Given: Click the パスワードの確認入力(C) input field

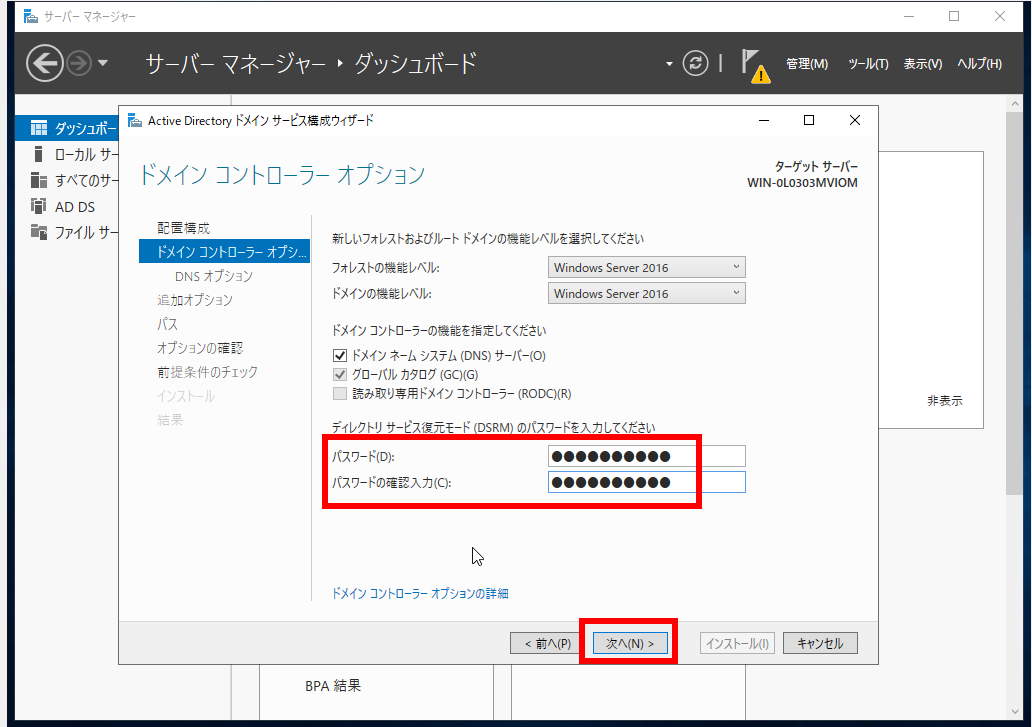Looking at the screenshot, I should [646, 482].
